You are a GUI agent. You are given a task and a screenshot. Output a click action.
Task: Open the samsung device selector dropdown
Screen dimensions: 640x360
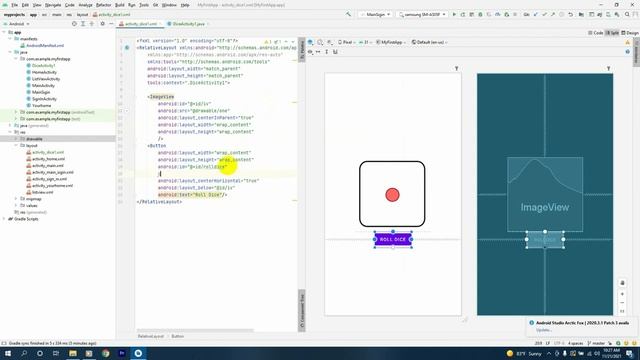[x=422, y=14]
